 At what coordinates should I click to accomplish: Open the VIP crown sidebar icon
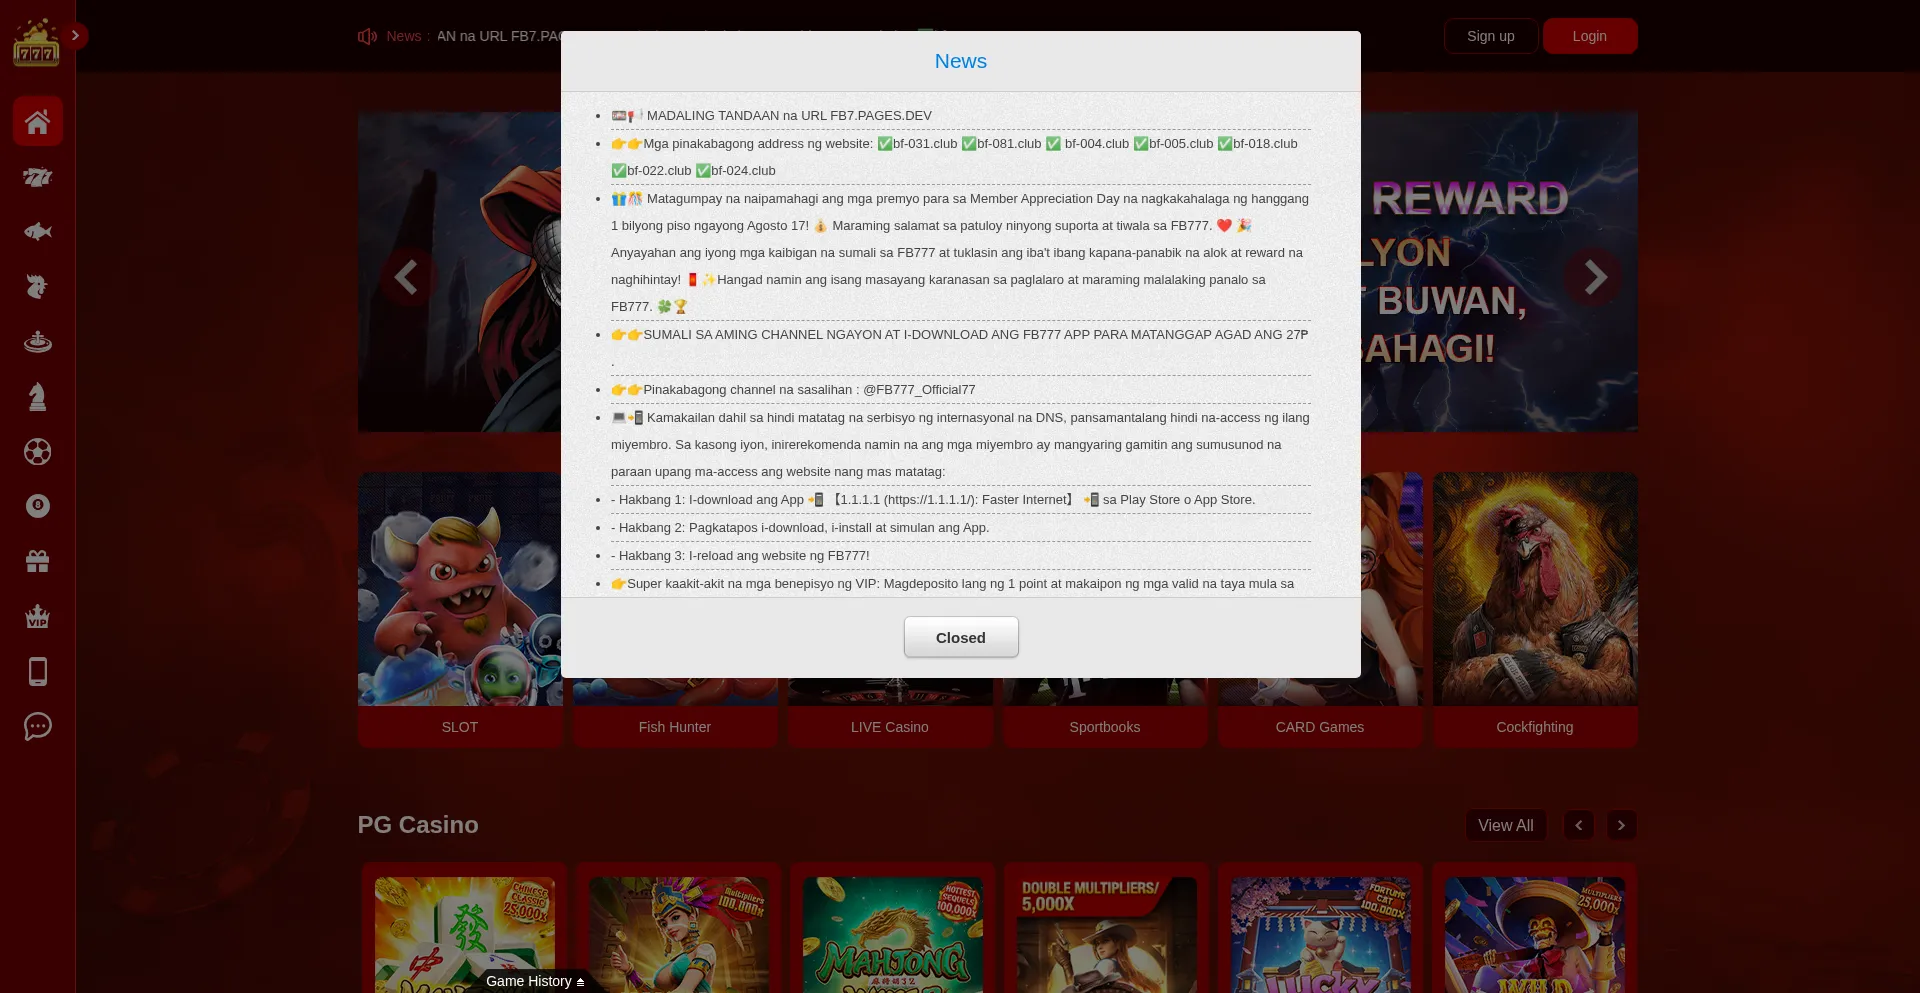(38, 616)
